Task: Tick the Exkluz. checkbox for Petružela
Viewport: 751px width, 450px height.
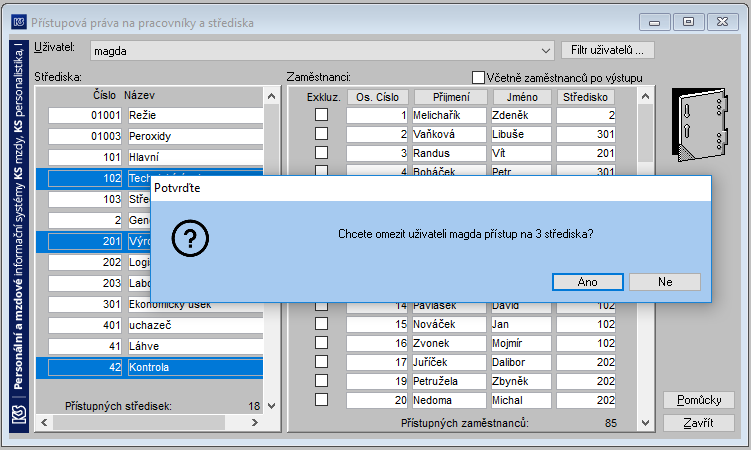Action: click(321, 381)
